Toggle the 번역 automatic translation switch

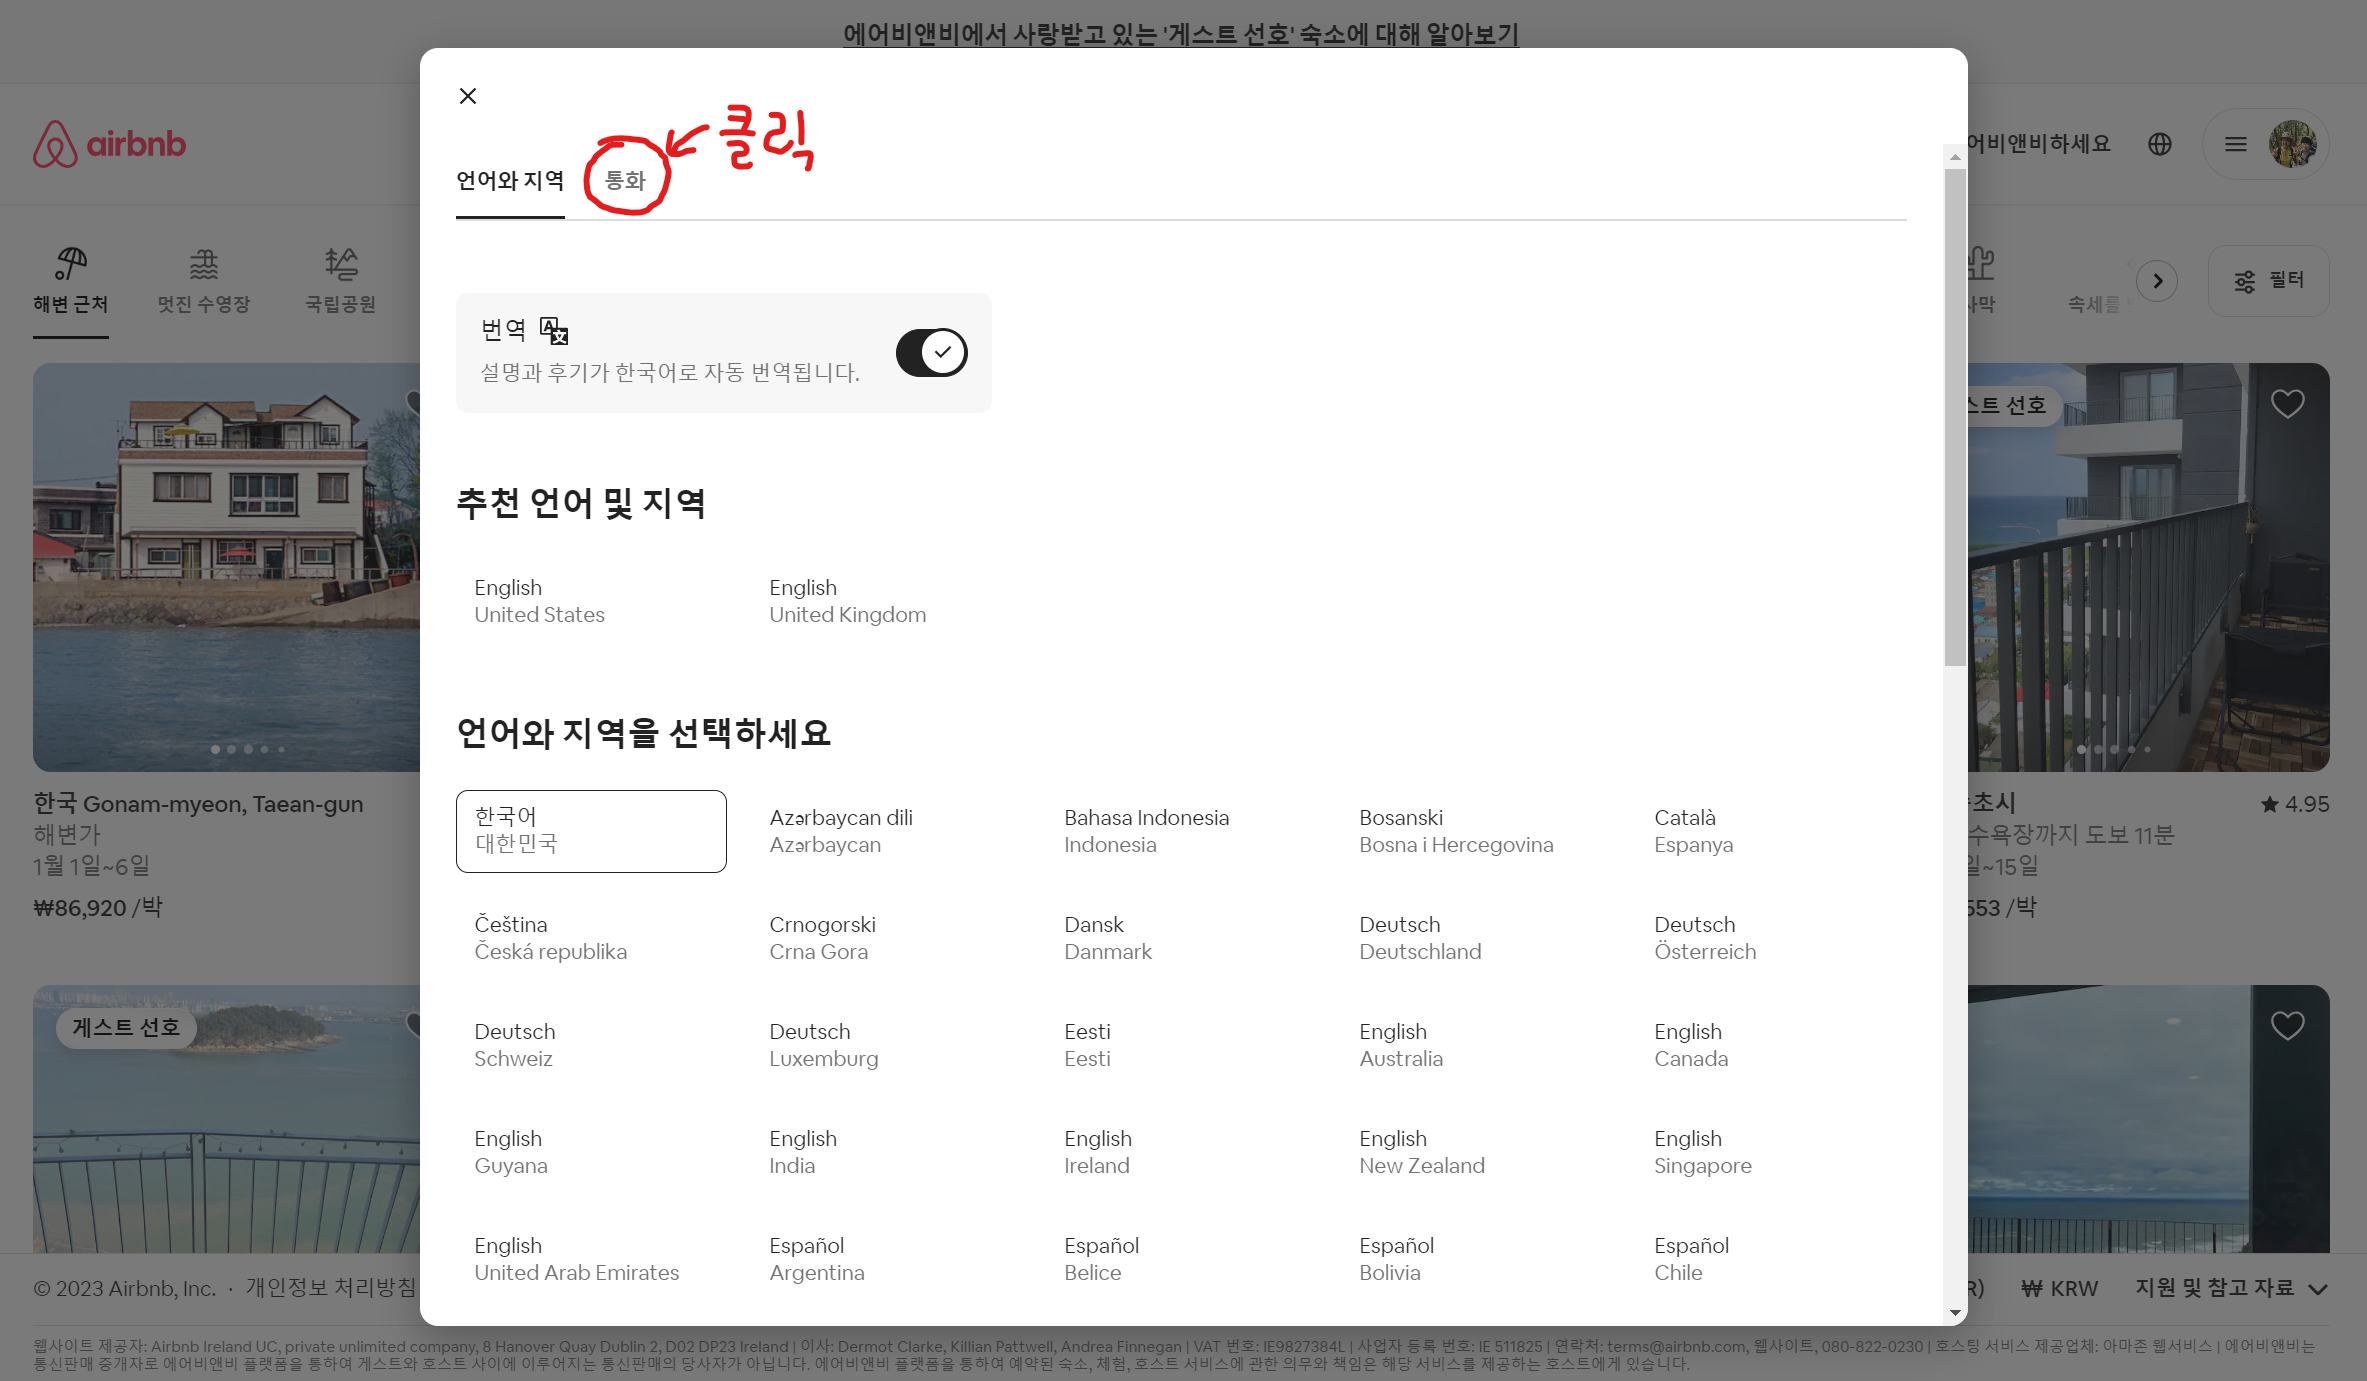(931, 352)
